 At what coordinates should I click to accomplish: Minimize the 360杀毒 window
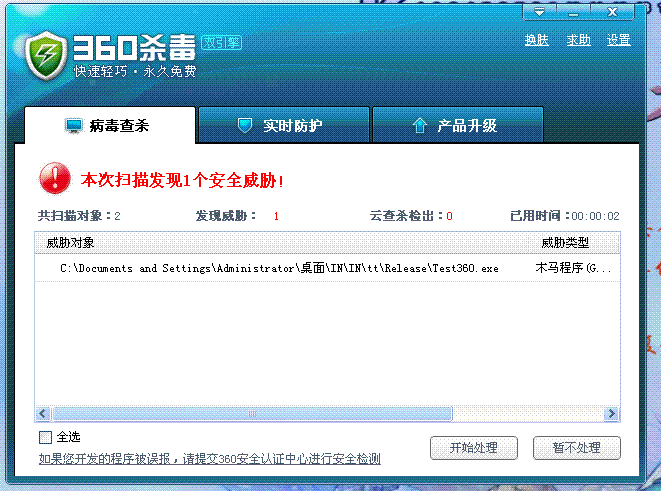point(573,12)
